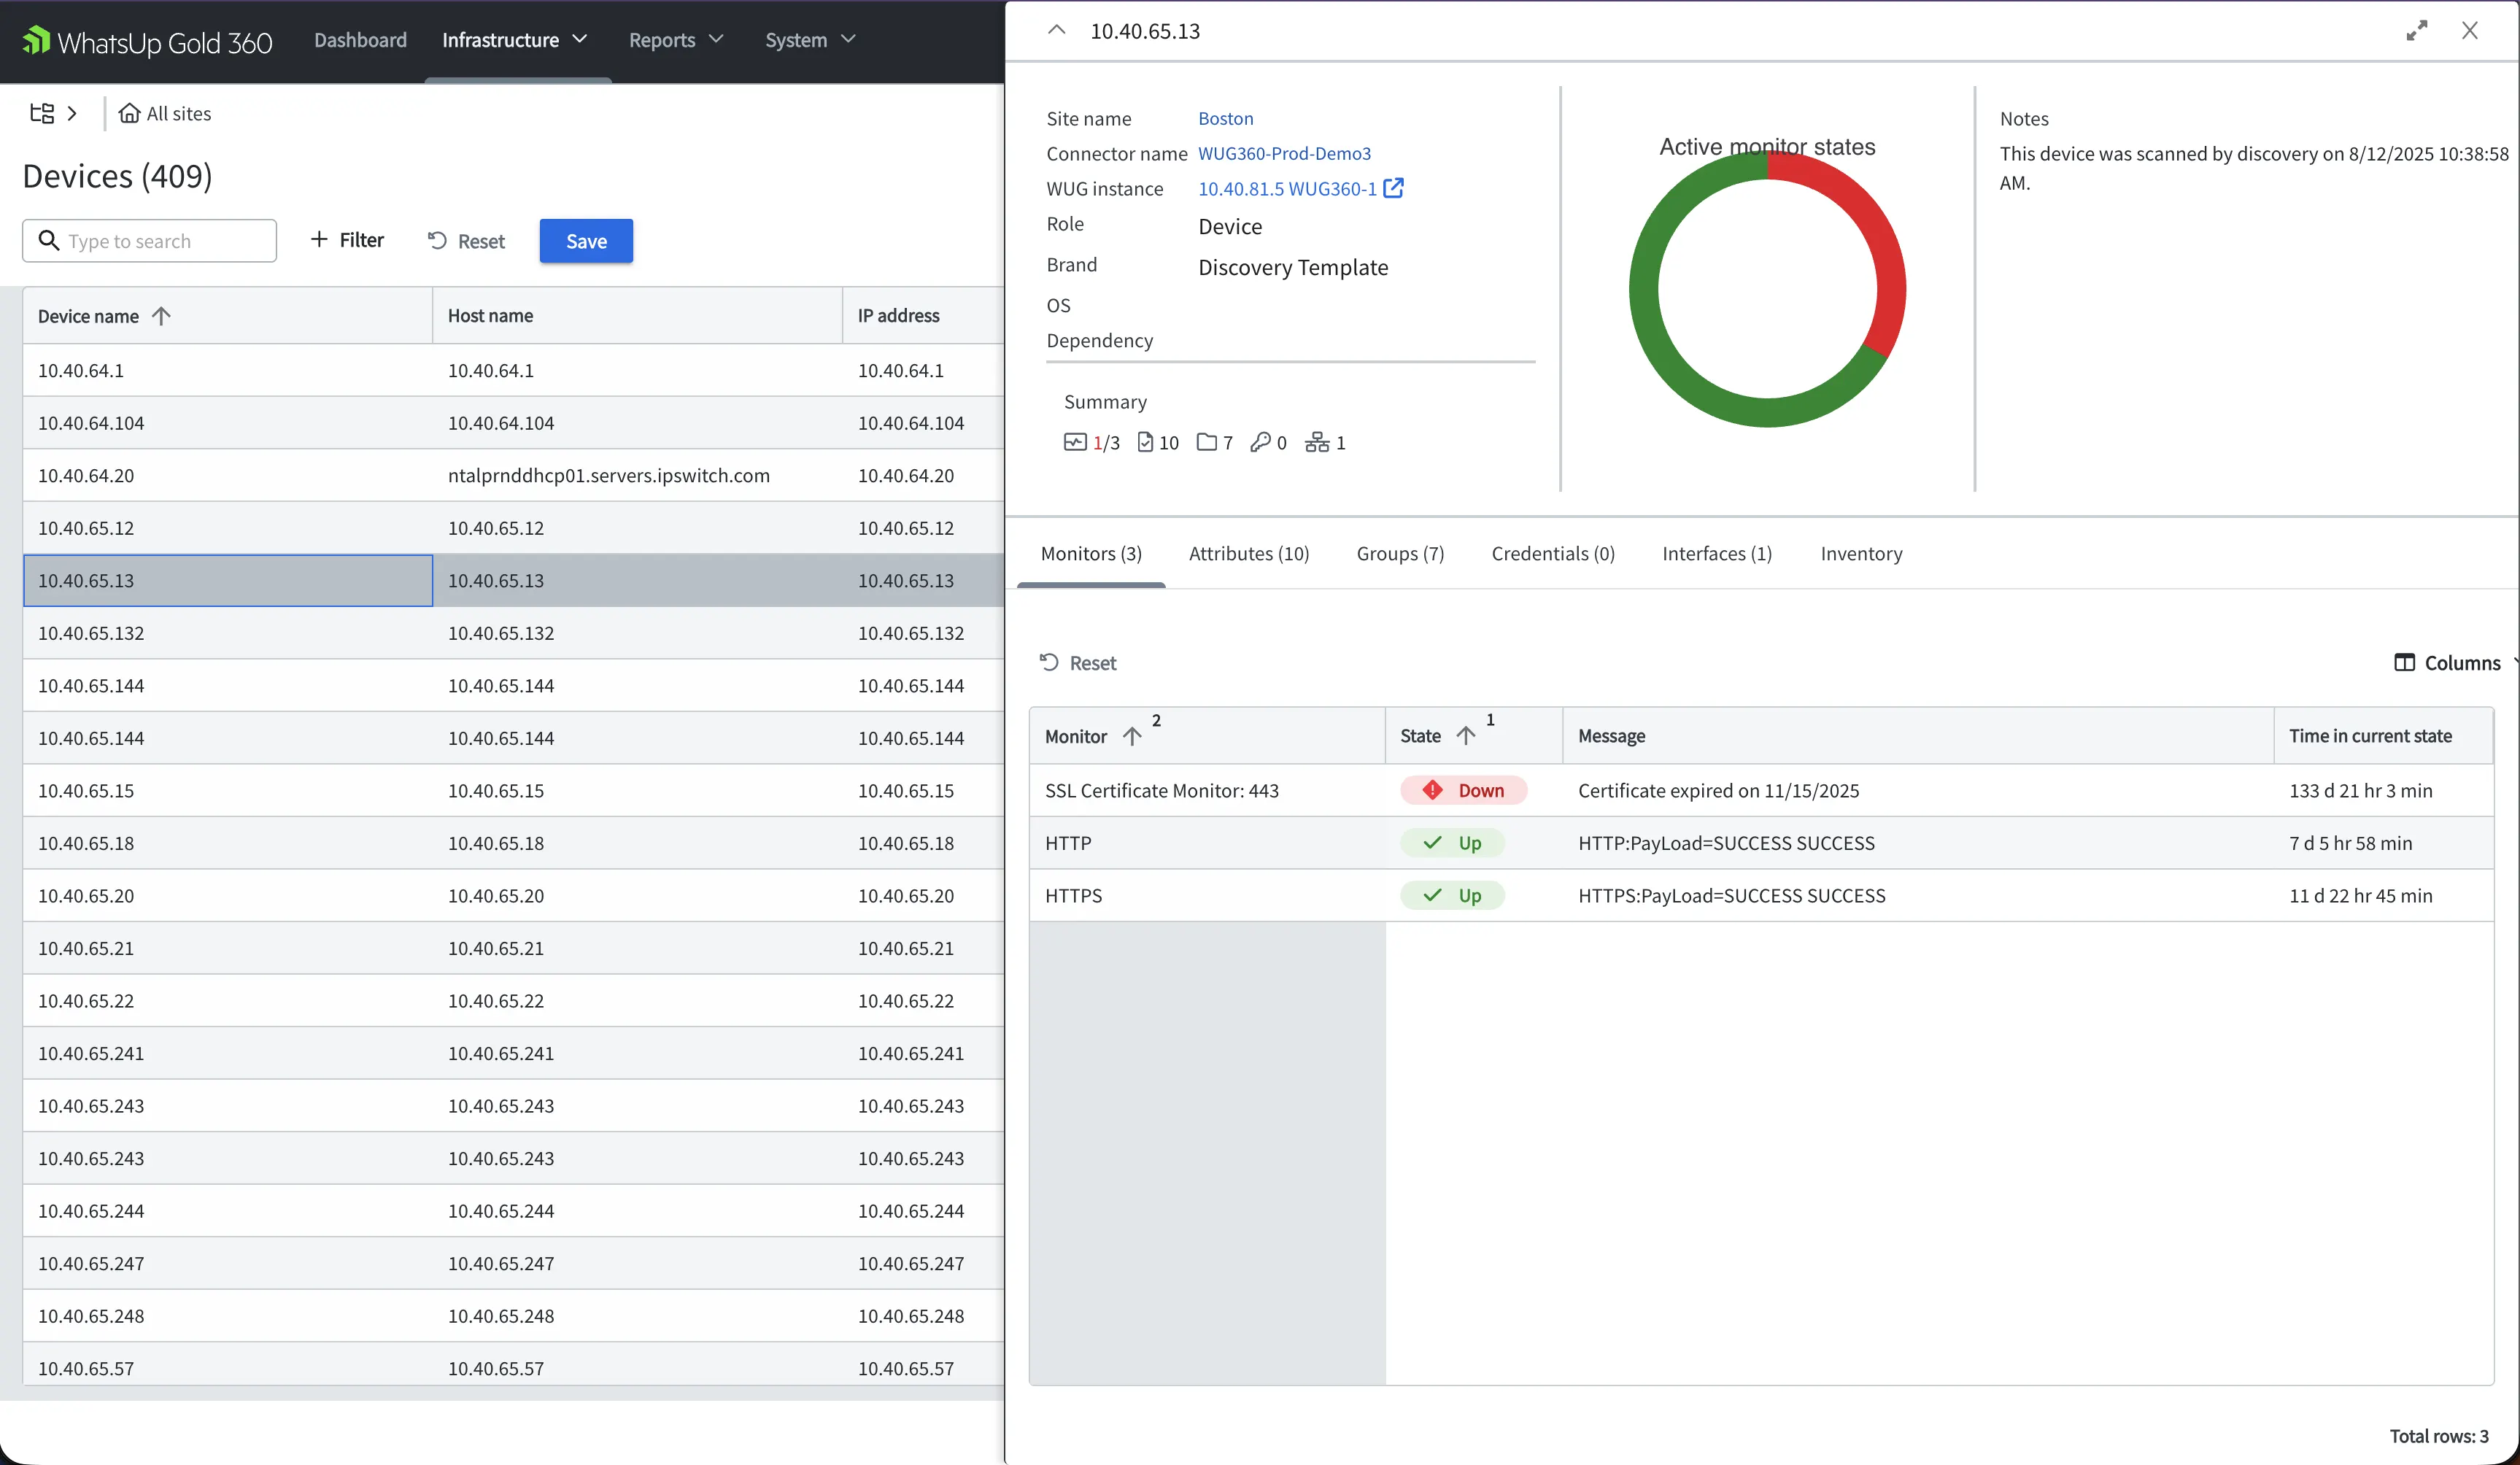The width and height of the screenshot is (2520, 1465).
Task: Click the WhatsUp Gold 360 logo
Action: tap(147, 41)
